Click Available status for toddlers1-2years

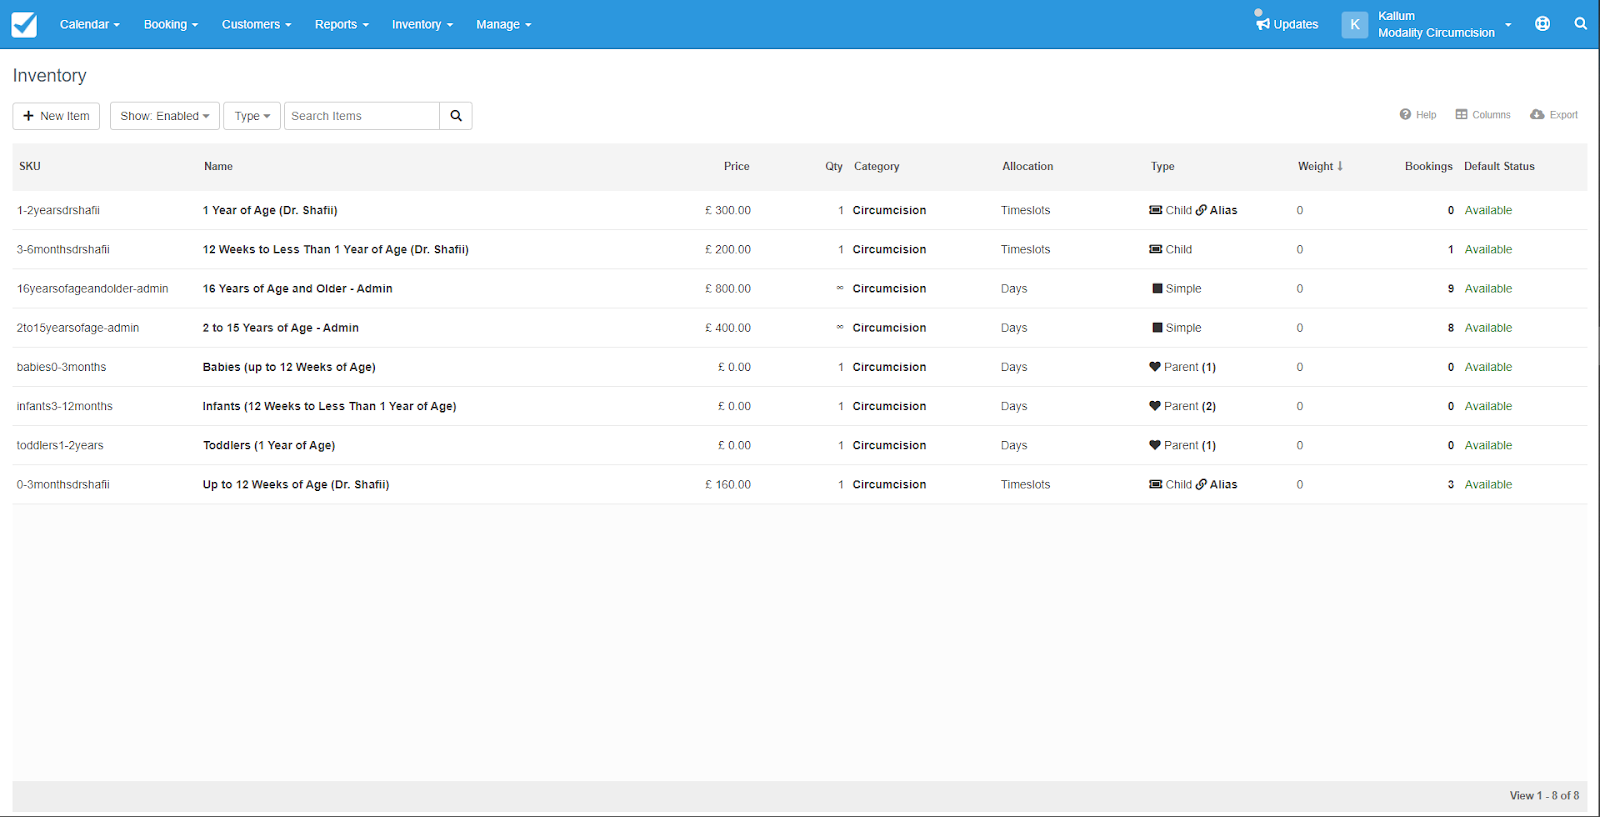click(x=1488, y=445)
